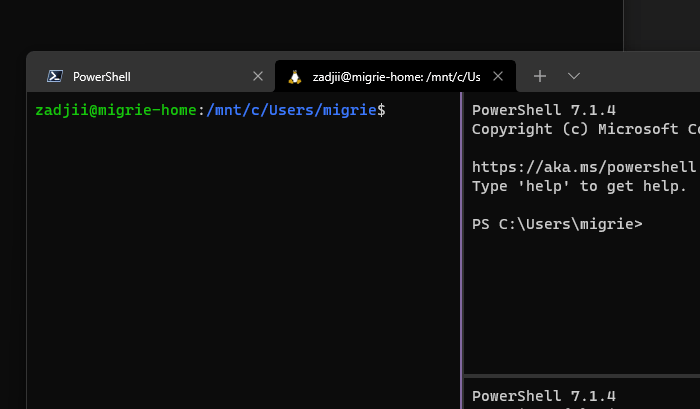Screen dimensions: 700x409
Task: Click the Linux penguin tab icon
Action: (295, 77)
